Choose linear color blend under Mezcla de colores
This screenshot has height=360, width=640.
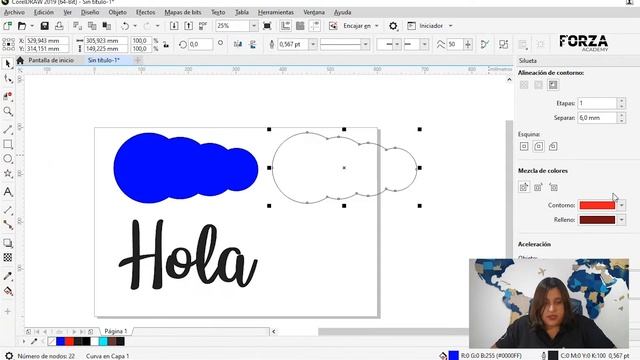[x=524, y=187]
